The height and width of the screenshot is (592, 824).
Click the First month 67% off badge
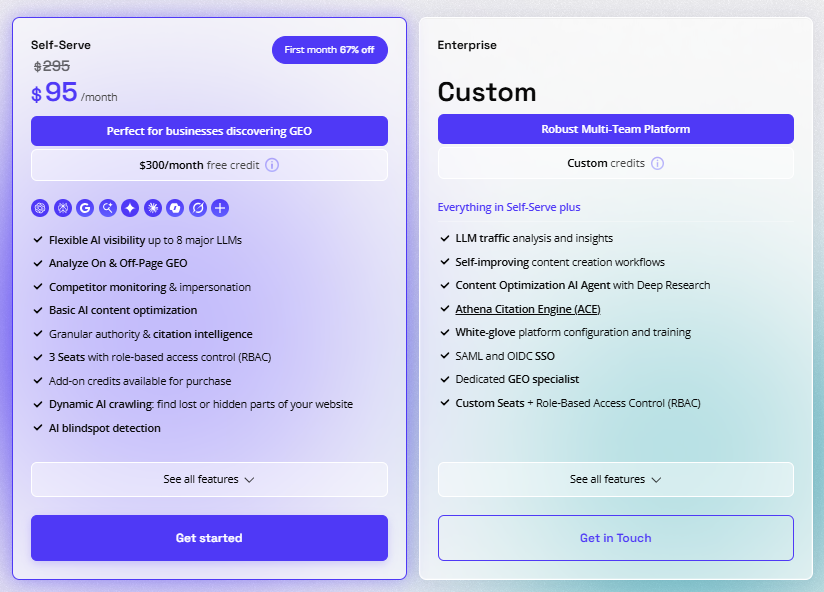coord(329,49)
